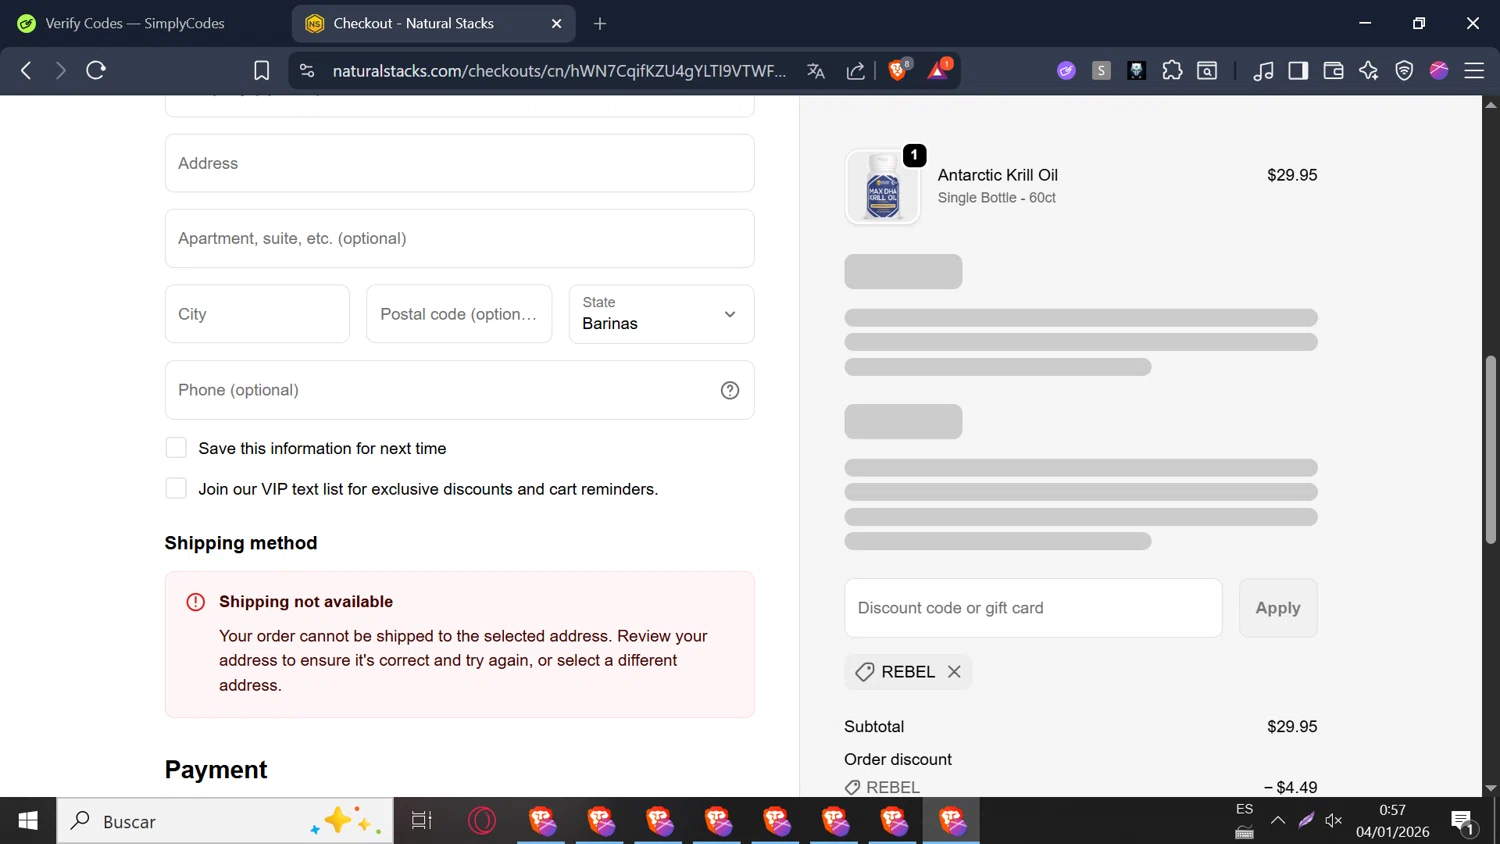Launch Opera from the taskbar
1500x844 pixels.
[482, 821]
